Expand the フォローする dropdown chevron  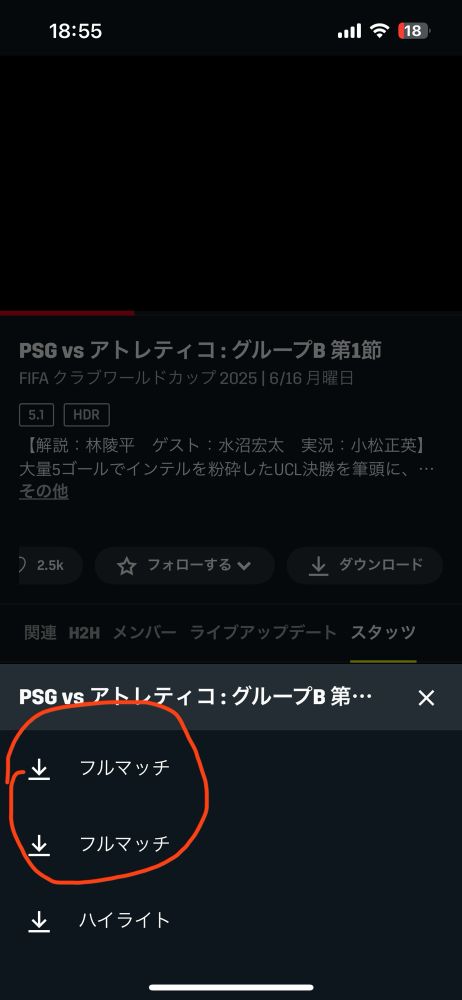coord(244,566)
